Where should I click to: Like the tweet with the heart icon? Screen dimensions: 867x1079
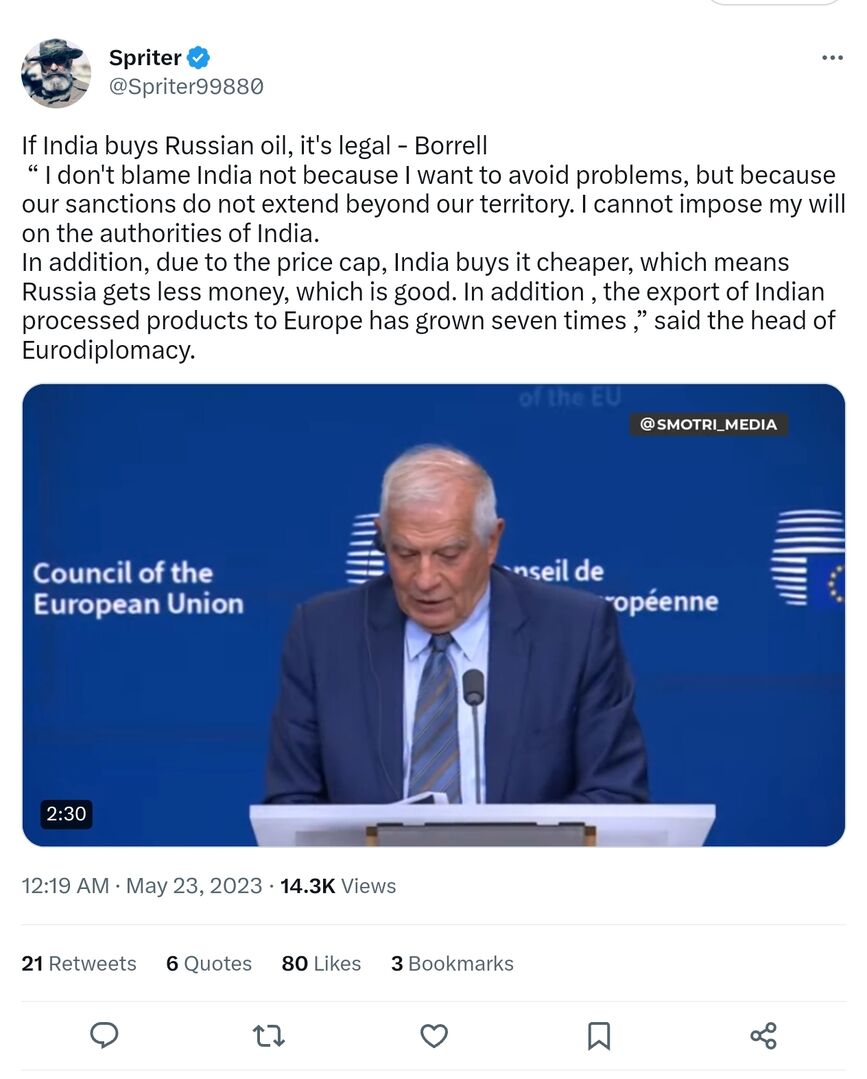coord(433,1035)
